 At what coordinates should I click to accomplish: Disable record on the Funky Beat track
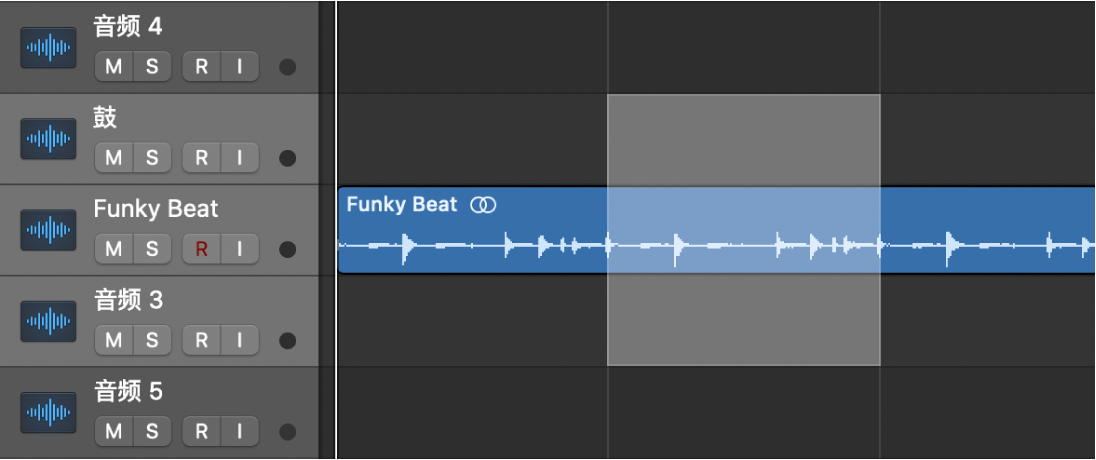tap(201, 248)
